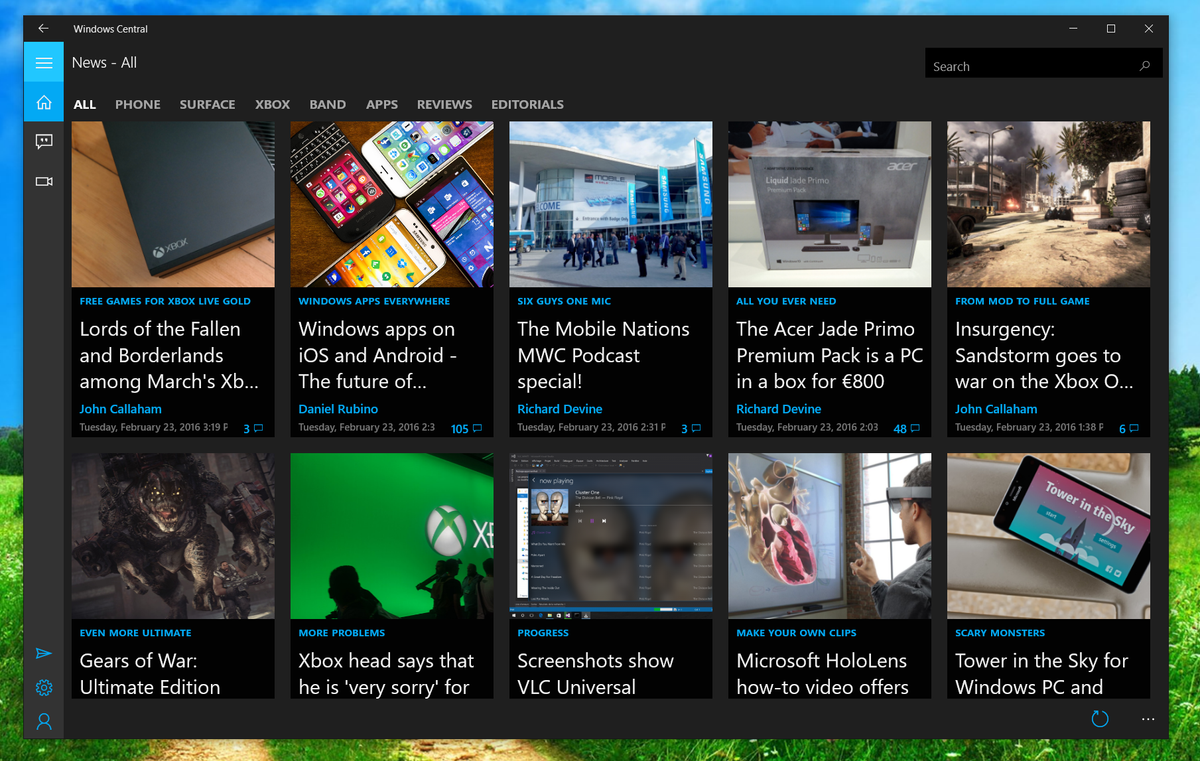Open the REVIEWS tab
The height and width of the screenshot is (761, 1200).
pos(444,104)
